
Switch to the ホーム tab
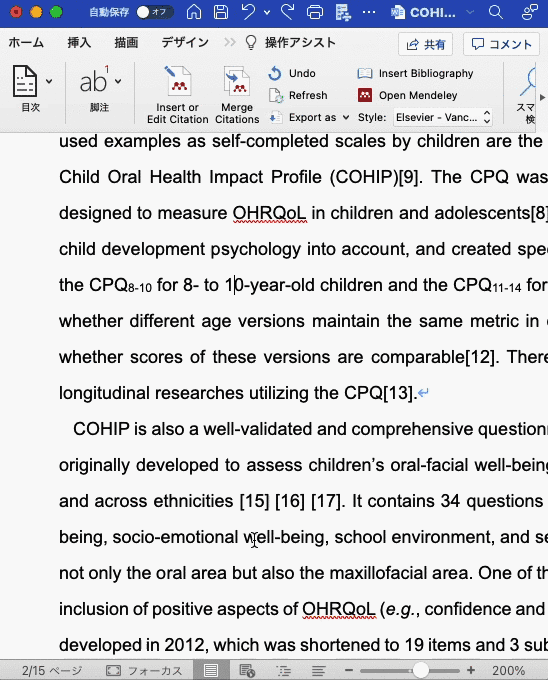(26, 42)
